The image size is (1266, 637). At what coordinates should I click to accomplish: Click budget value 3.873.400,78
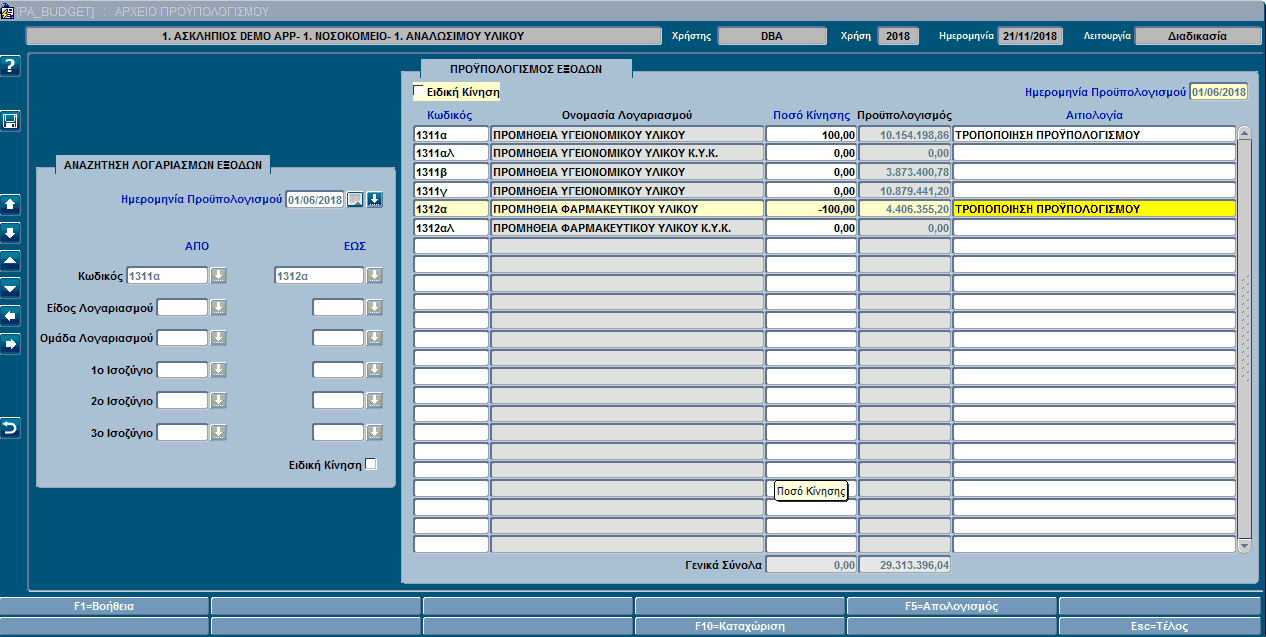pyautogui.click(x=905, y=172)
